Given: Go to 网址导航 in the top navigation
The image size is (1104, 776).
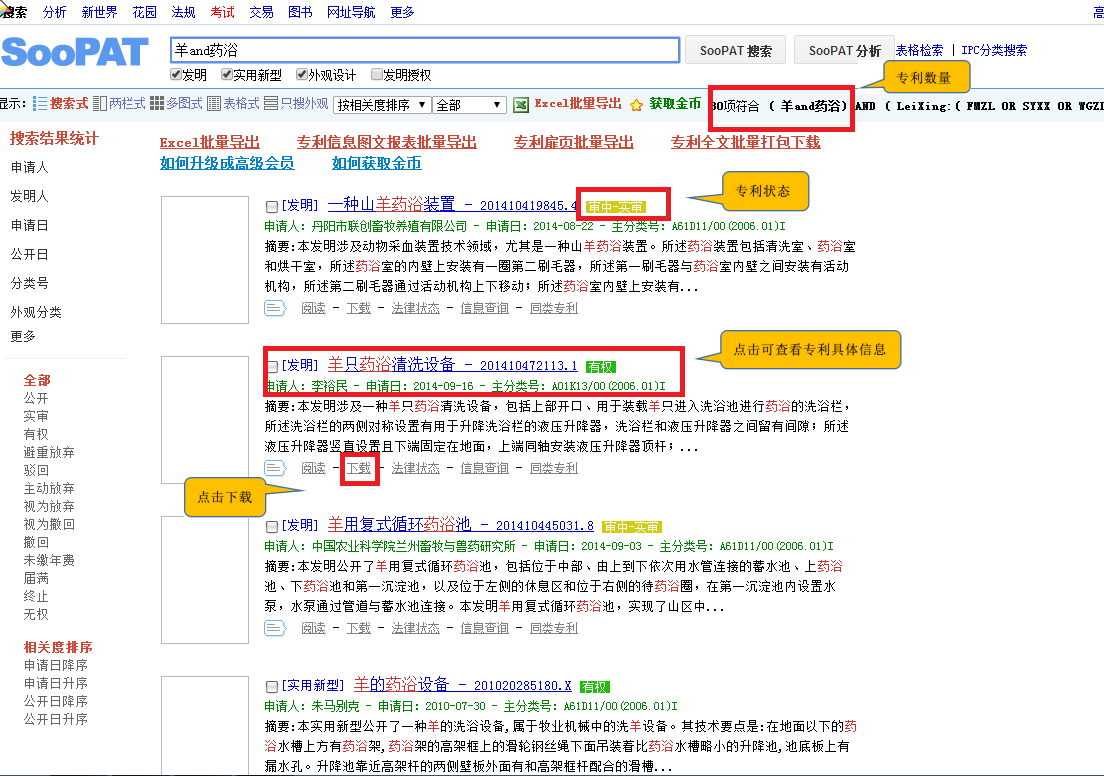Looking at the screenshot, I should [351, 12].
